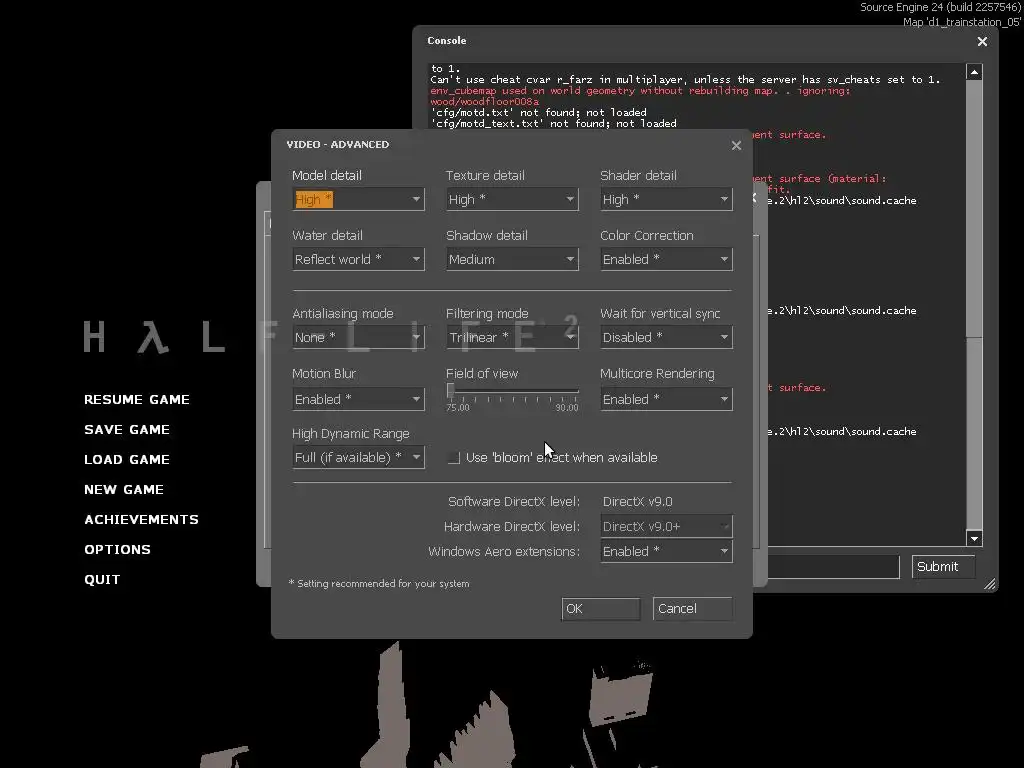The width and height of the screenshot is (1024, 768).
Task: Click the red 'env_cubemap used on world geometry' line
Action: click(x=640, y=91)
